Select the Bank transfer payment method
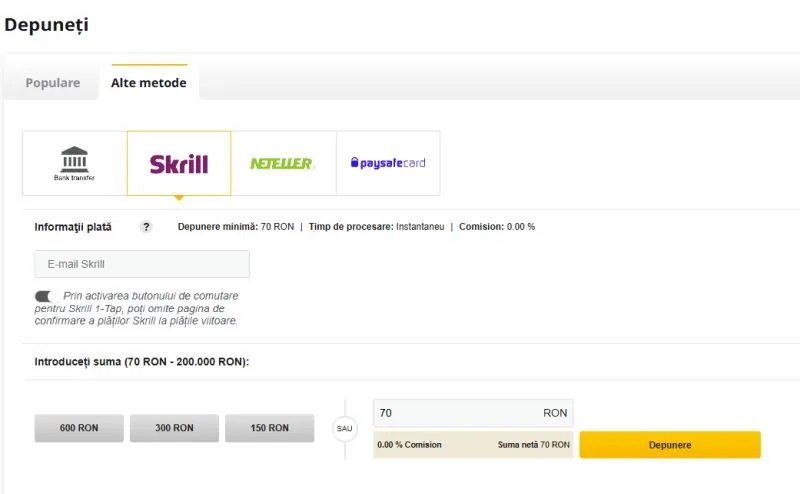800x494 pixels. (74, 163)
